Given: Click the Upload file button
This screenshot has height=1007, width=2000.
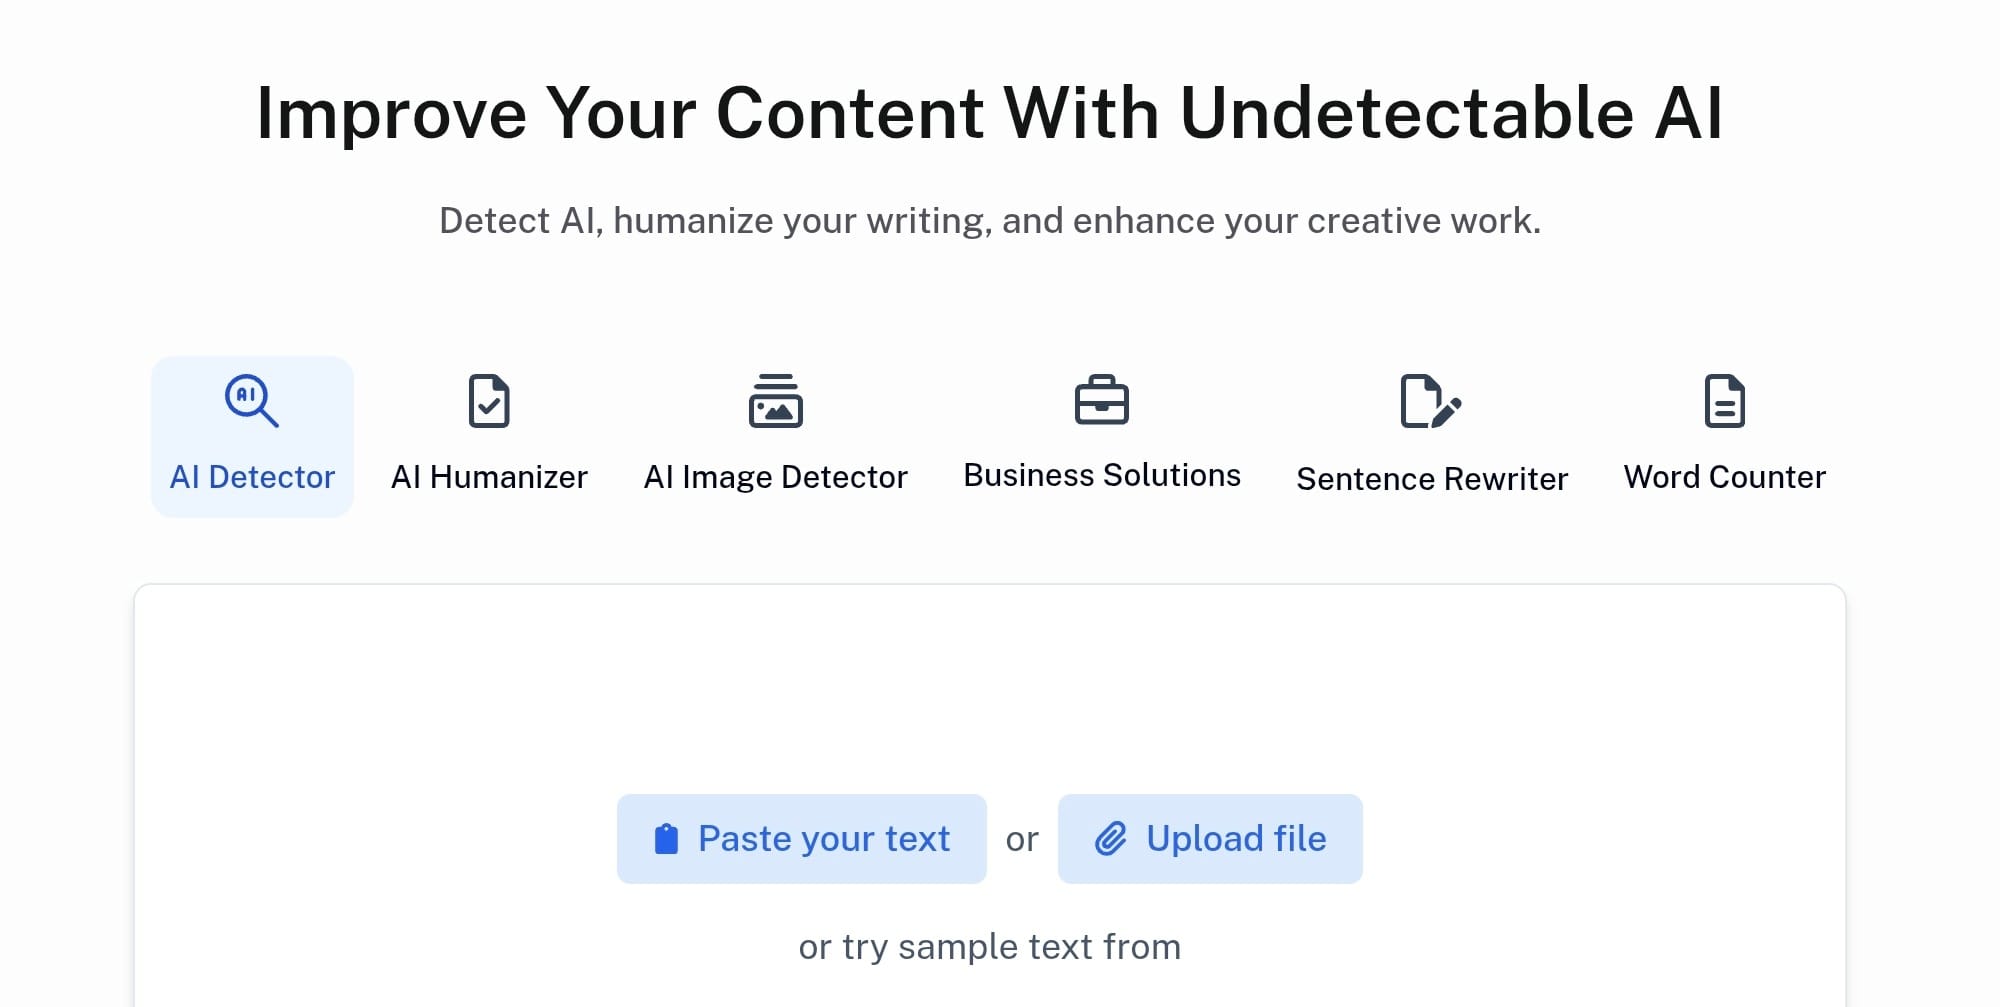Looking at the screenshot, I should pos(1210,839).
